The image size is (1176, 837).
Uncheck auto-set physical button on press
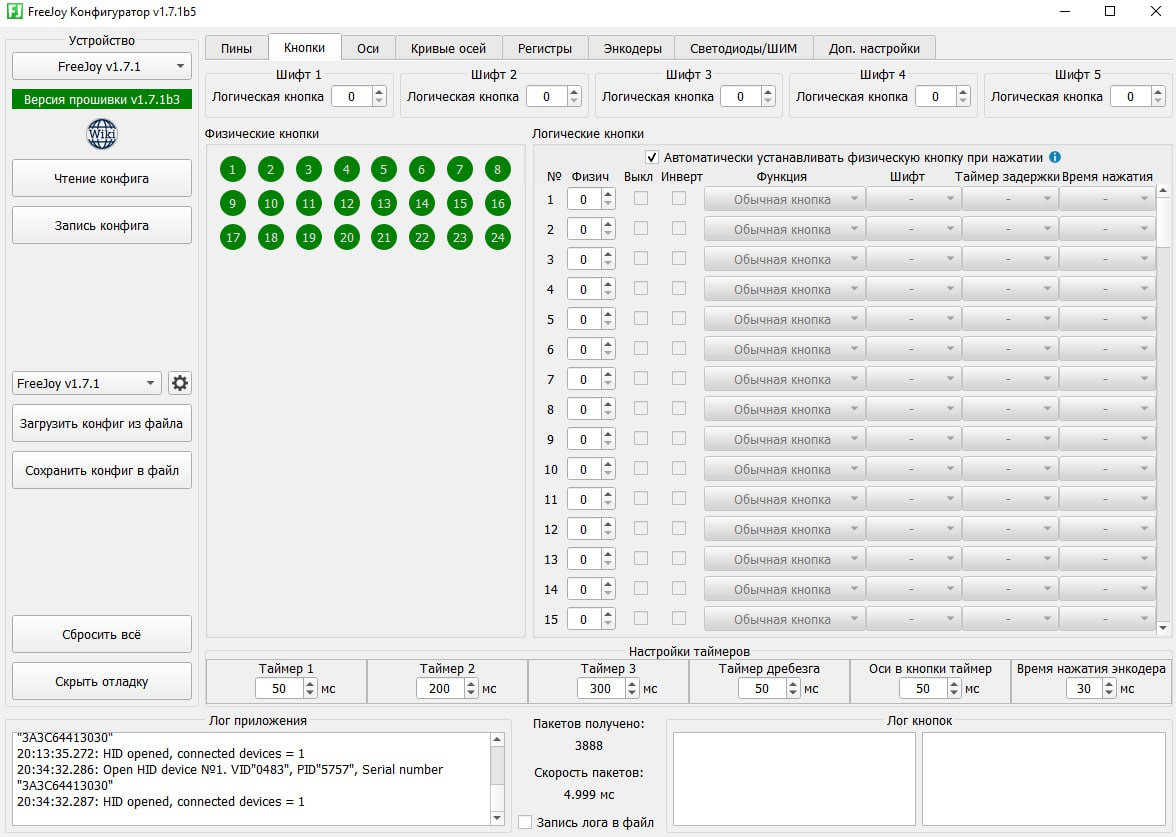coord(652,158)
